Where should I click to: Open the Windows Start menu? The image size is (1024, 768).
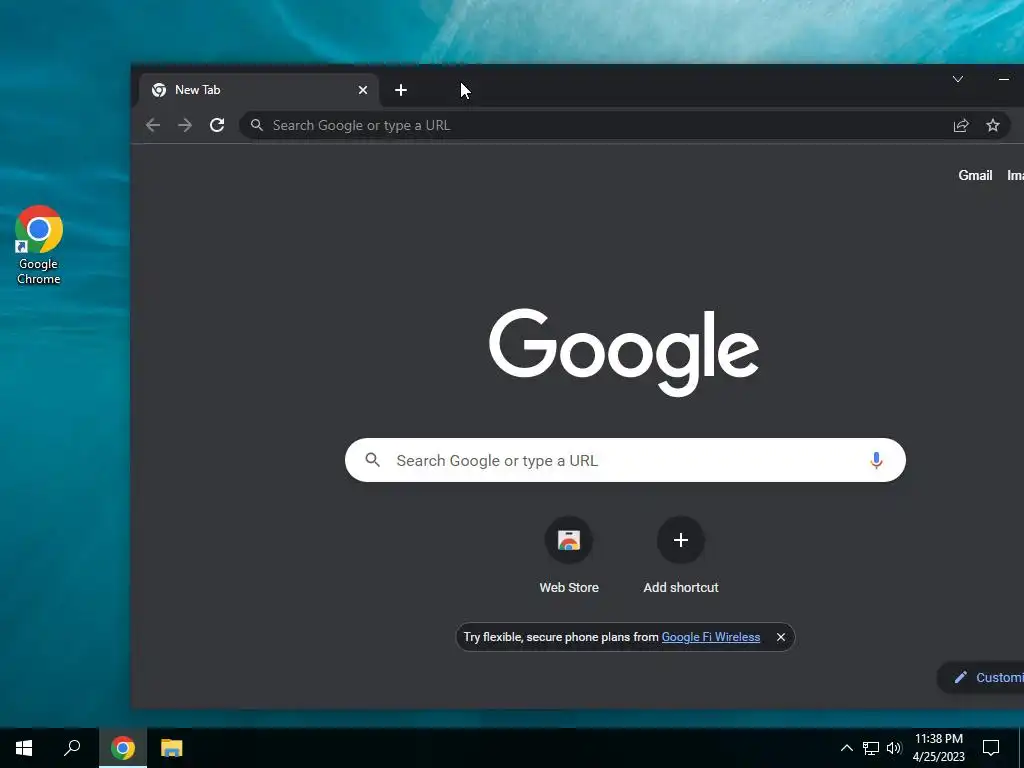[24, 748]
